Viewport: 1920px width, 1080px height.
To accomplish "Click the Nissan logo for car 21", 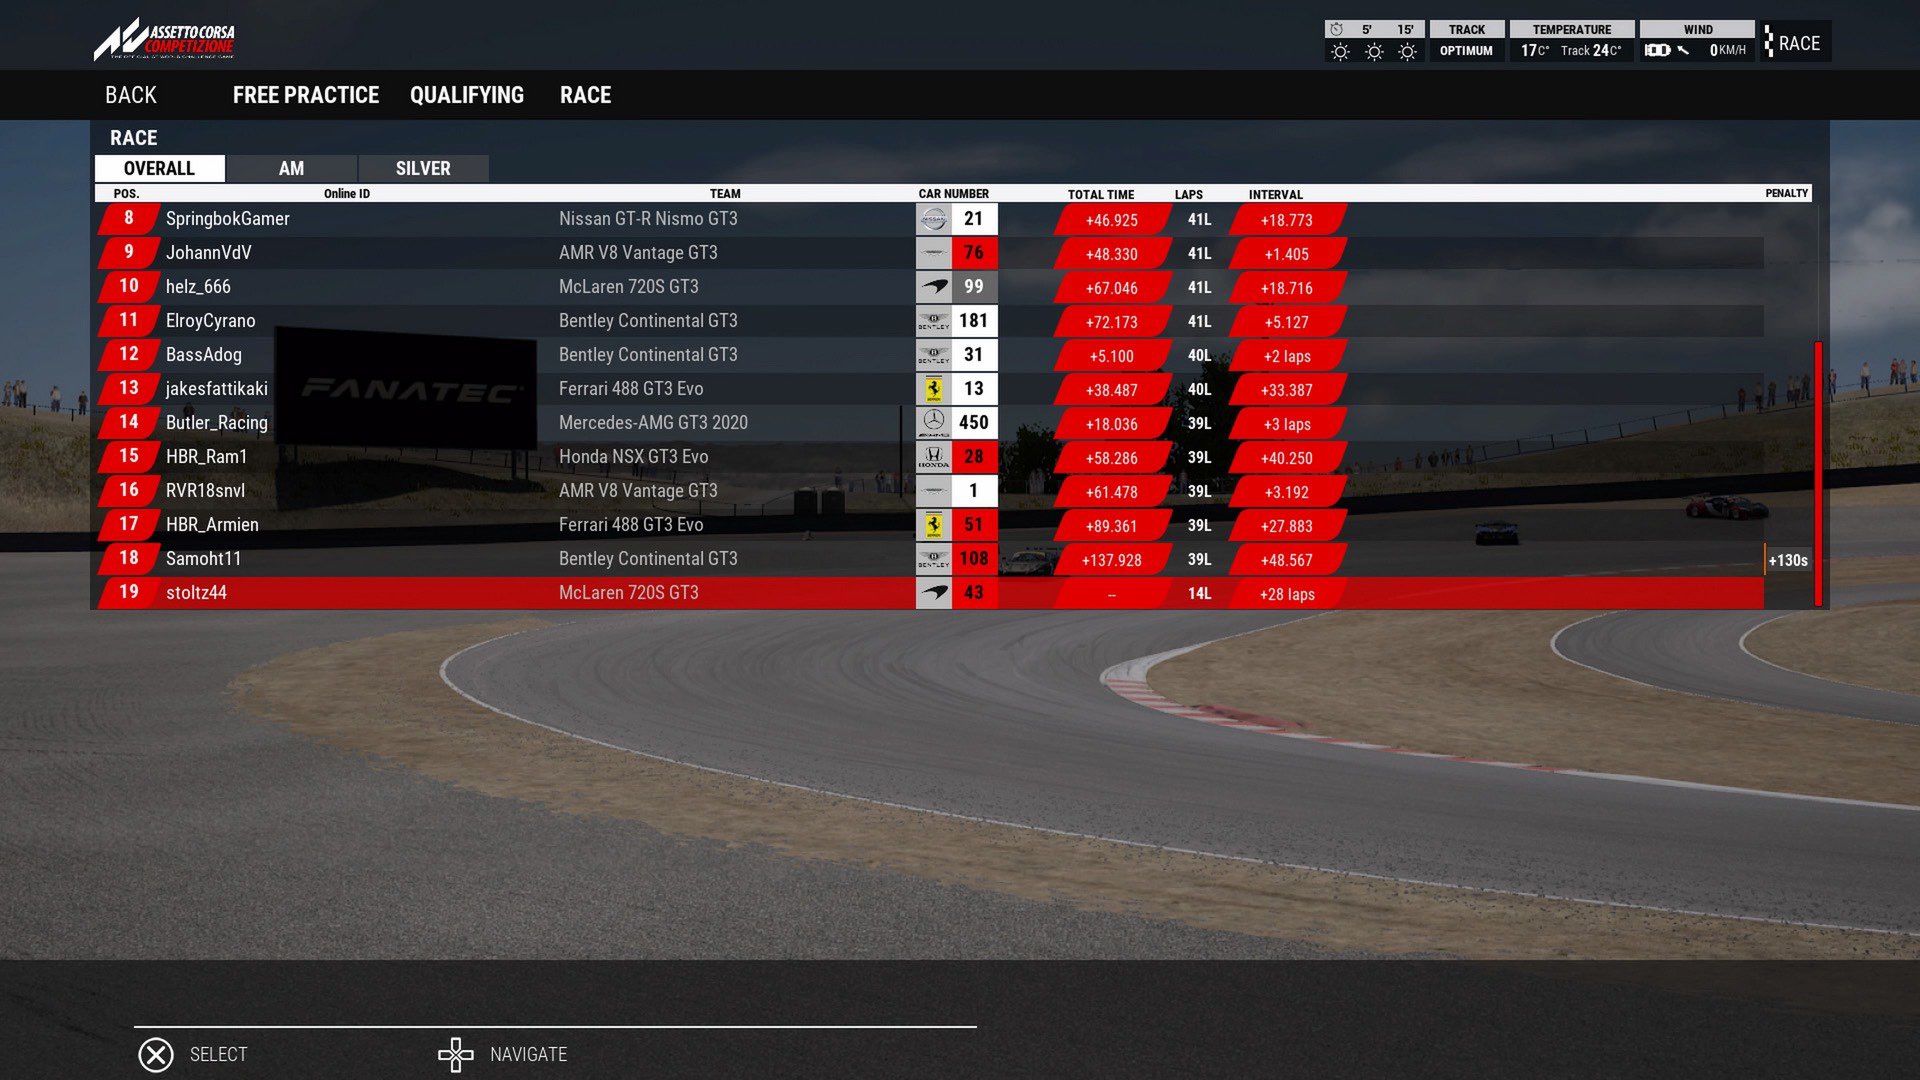I will tap(934, 219).
